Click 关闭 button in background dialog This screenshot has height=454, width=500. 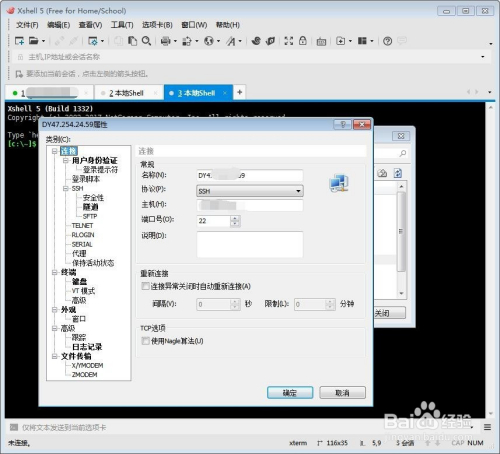point(389,313)
